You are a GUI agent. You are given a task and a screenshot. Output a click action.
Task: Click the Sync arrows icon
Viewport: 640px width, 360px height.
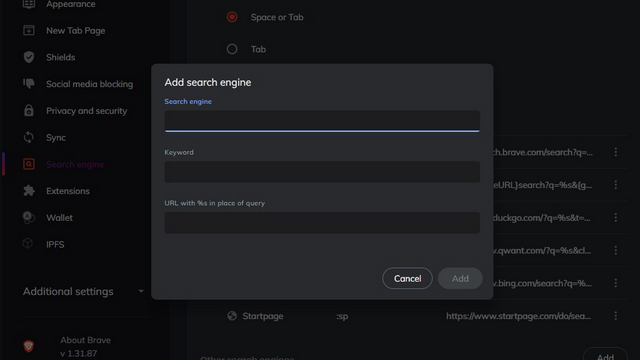[x=29, y=137]
